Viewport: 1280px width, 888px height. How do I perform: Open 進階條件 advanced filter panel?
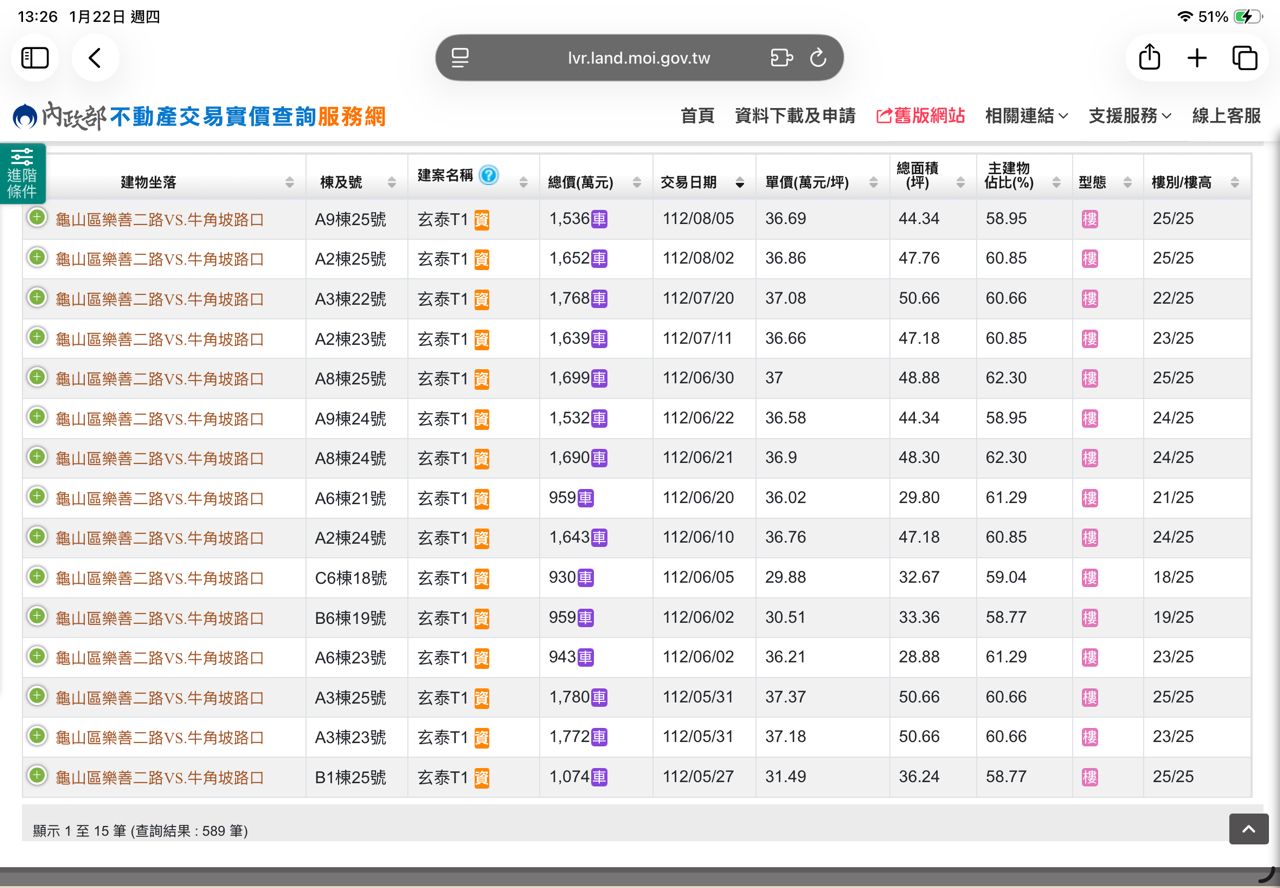22,174
